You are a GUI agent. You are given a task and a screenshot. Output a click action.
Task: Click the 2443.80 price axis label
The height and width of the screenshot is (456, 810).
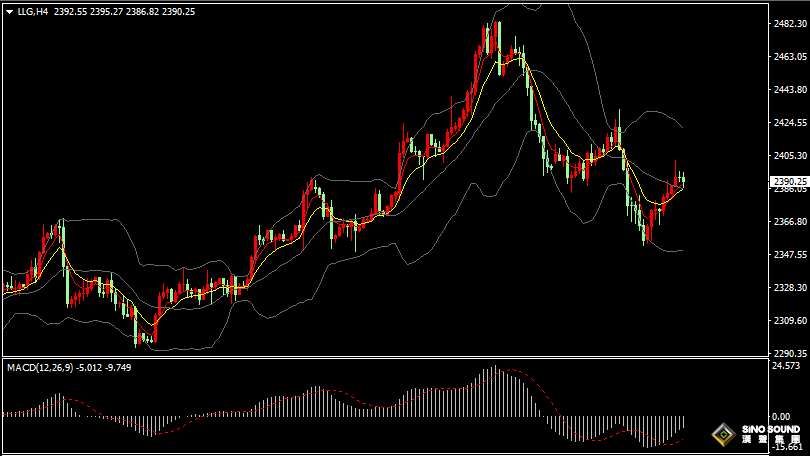[789, 90]
